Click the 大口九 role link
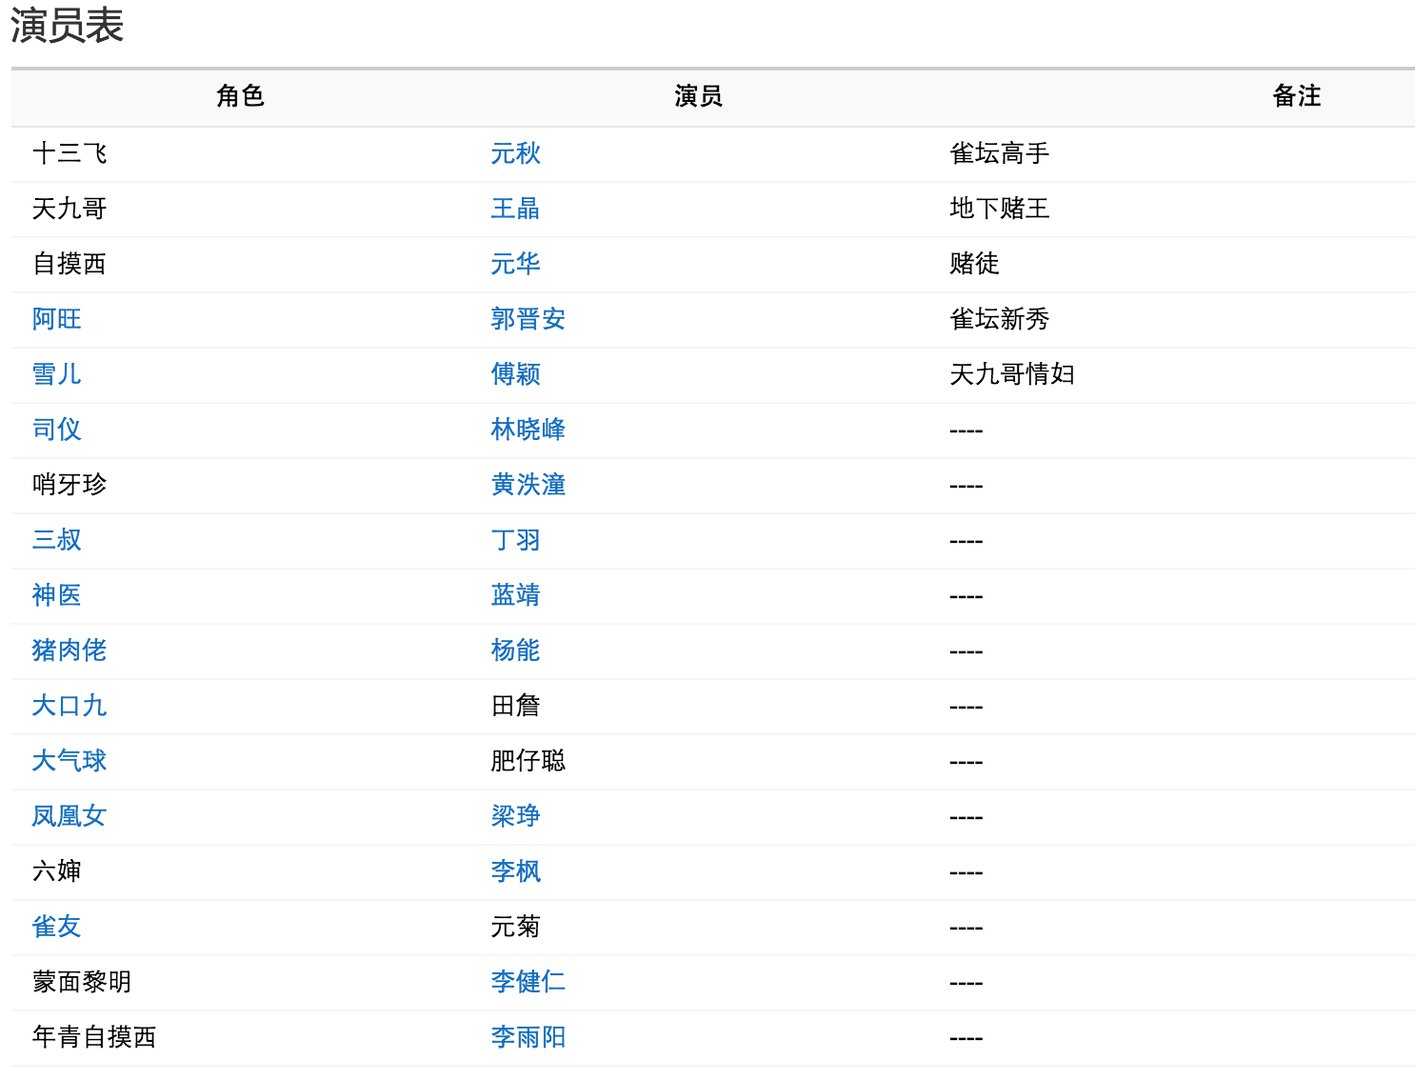The width and height of the screenshot is (1415, 1080). coord(69,705)
